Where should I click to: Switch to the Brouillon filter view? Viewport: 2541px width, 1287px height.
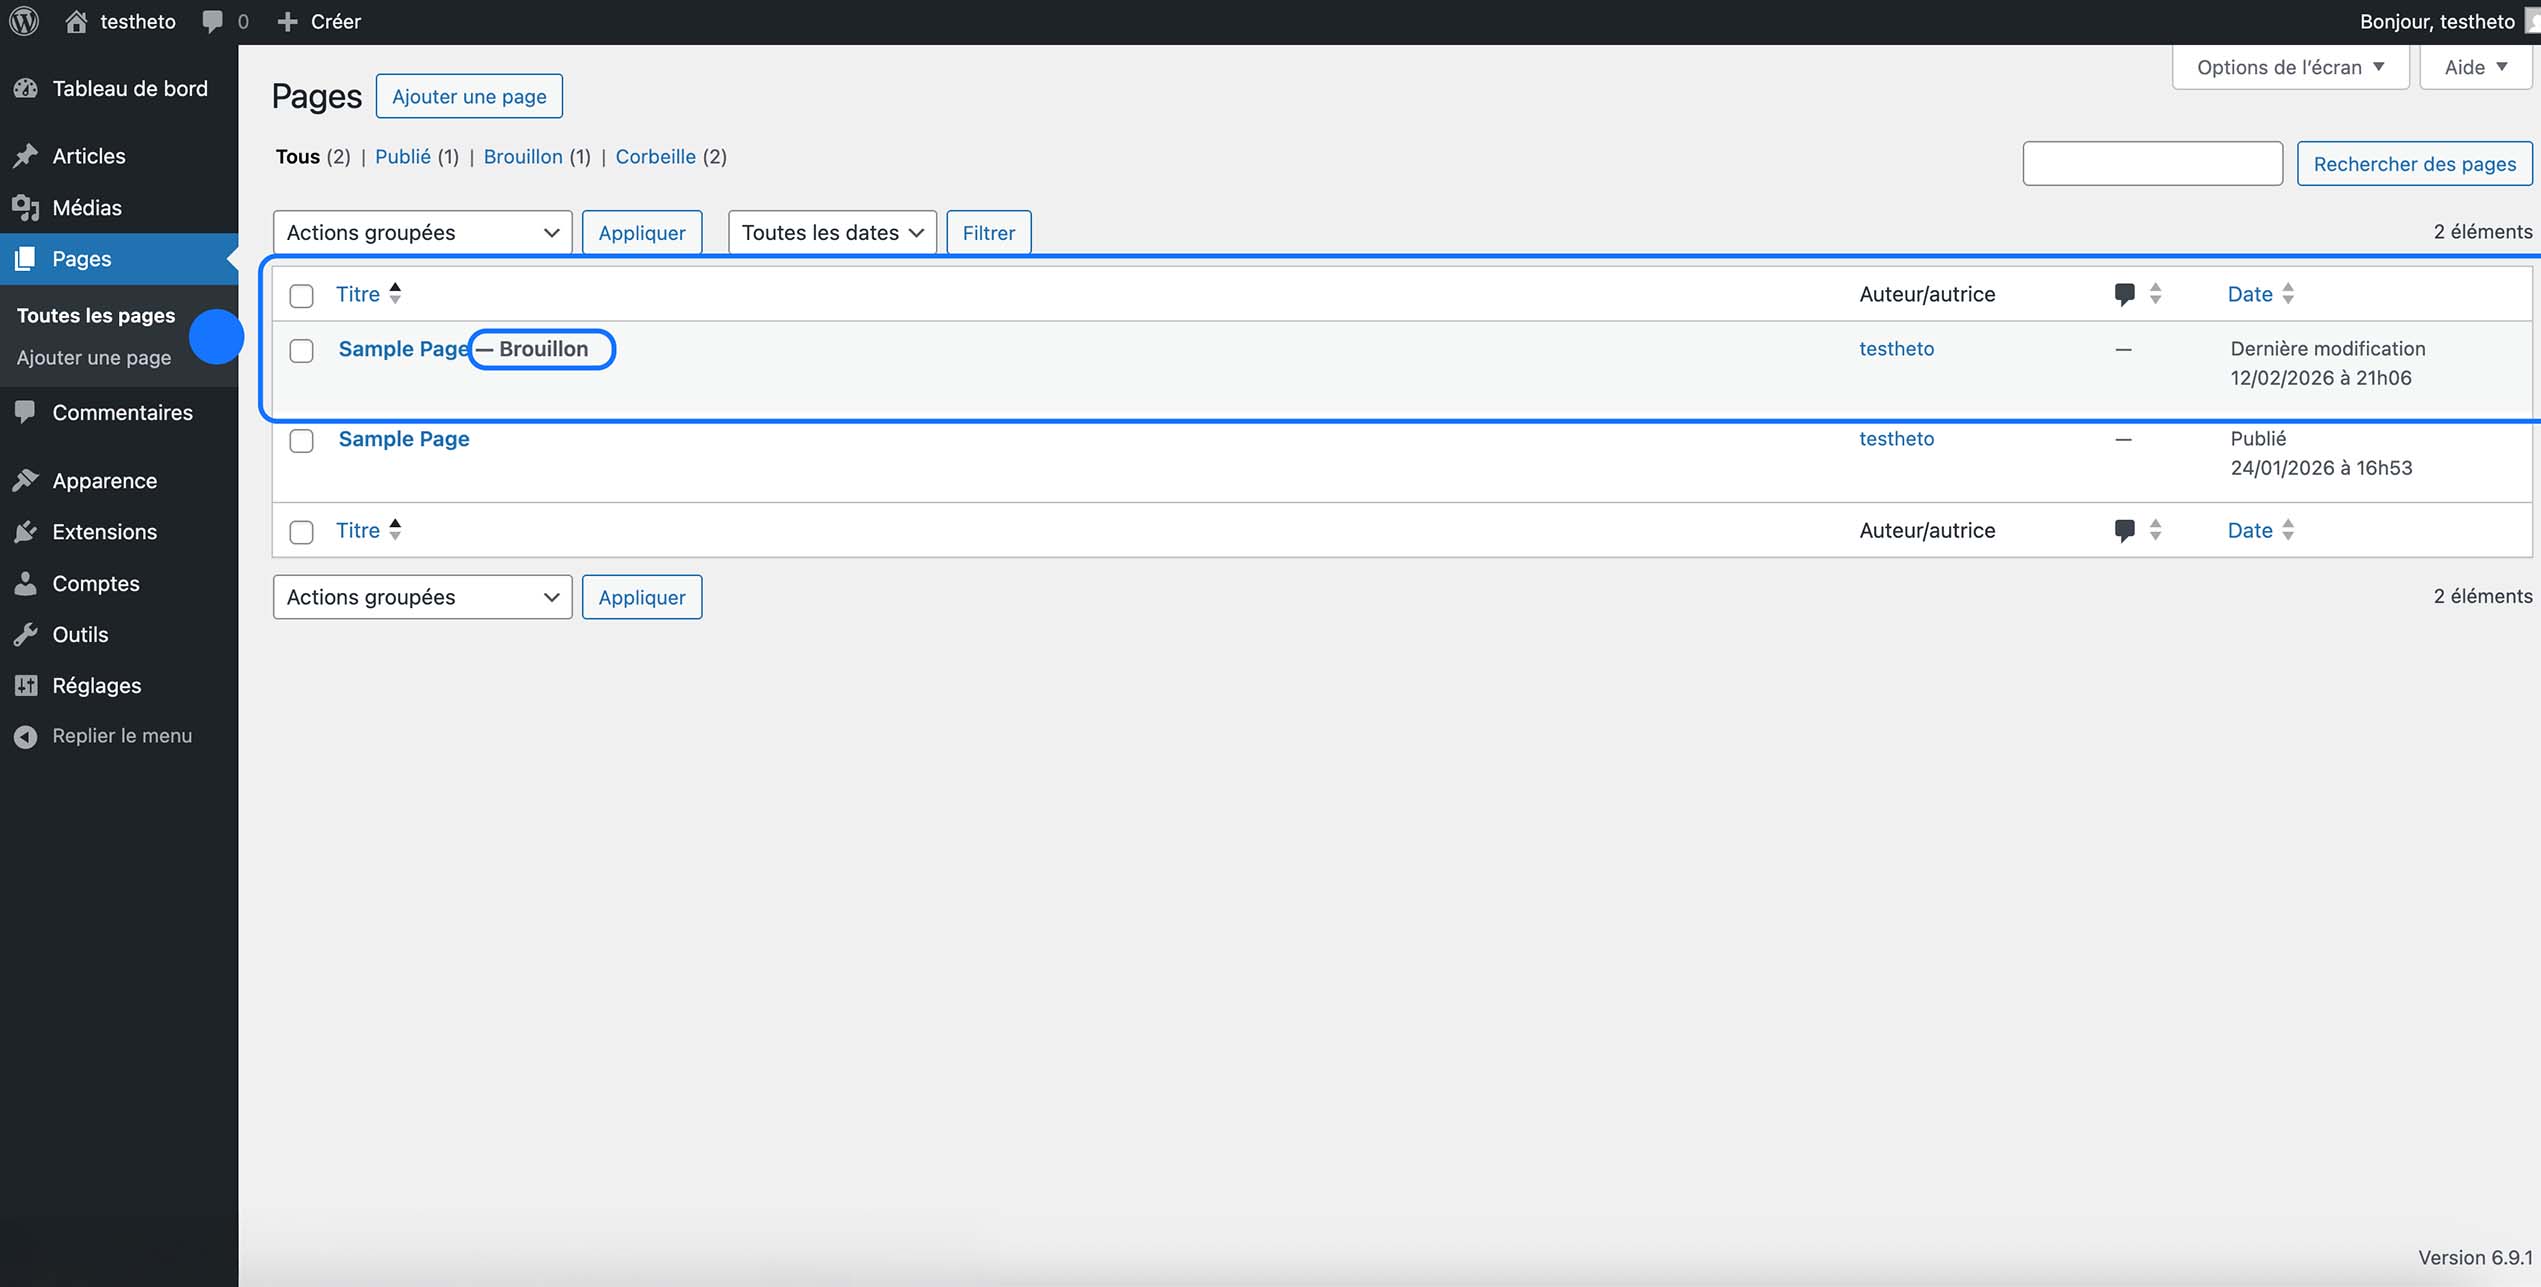tap(522, 157)
